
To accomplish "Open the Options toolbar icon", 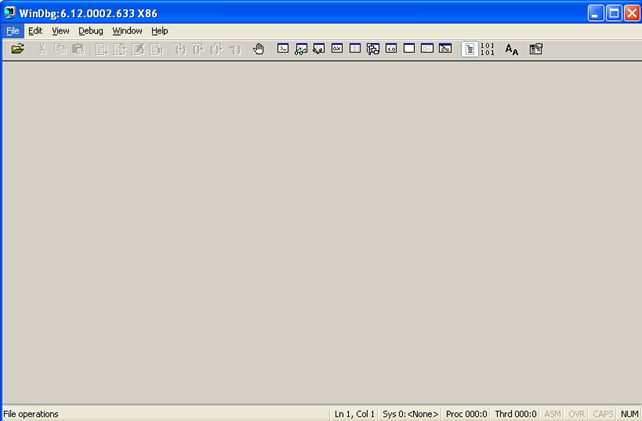I will click(x=536, y=48).
